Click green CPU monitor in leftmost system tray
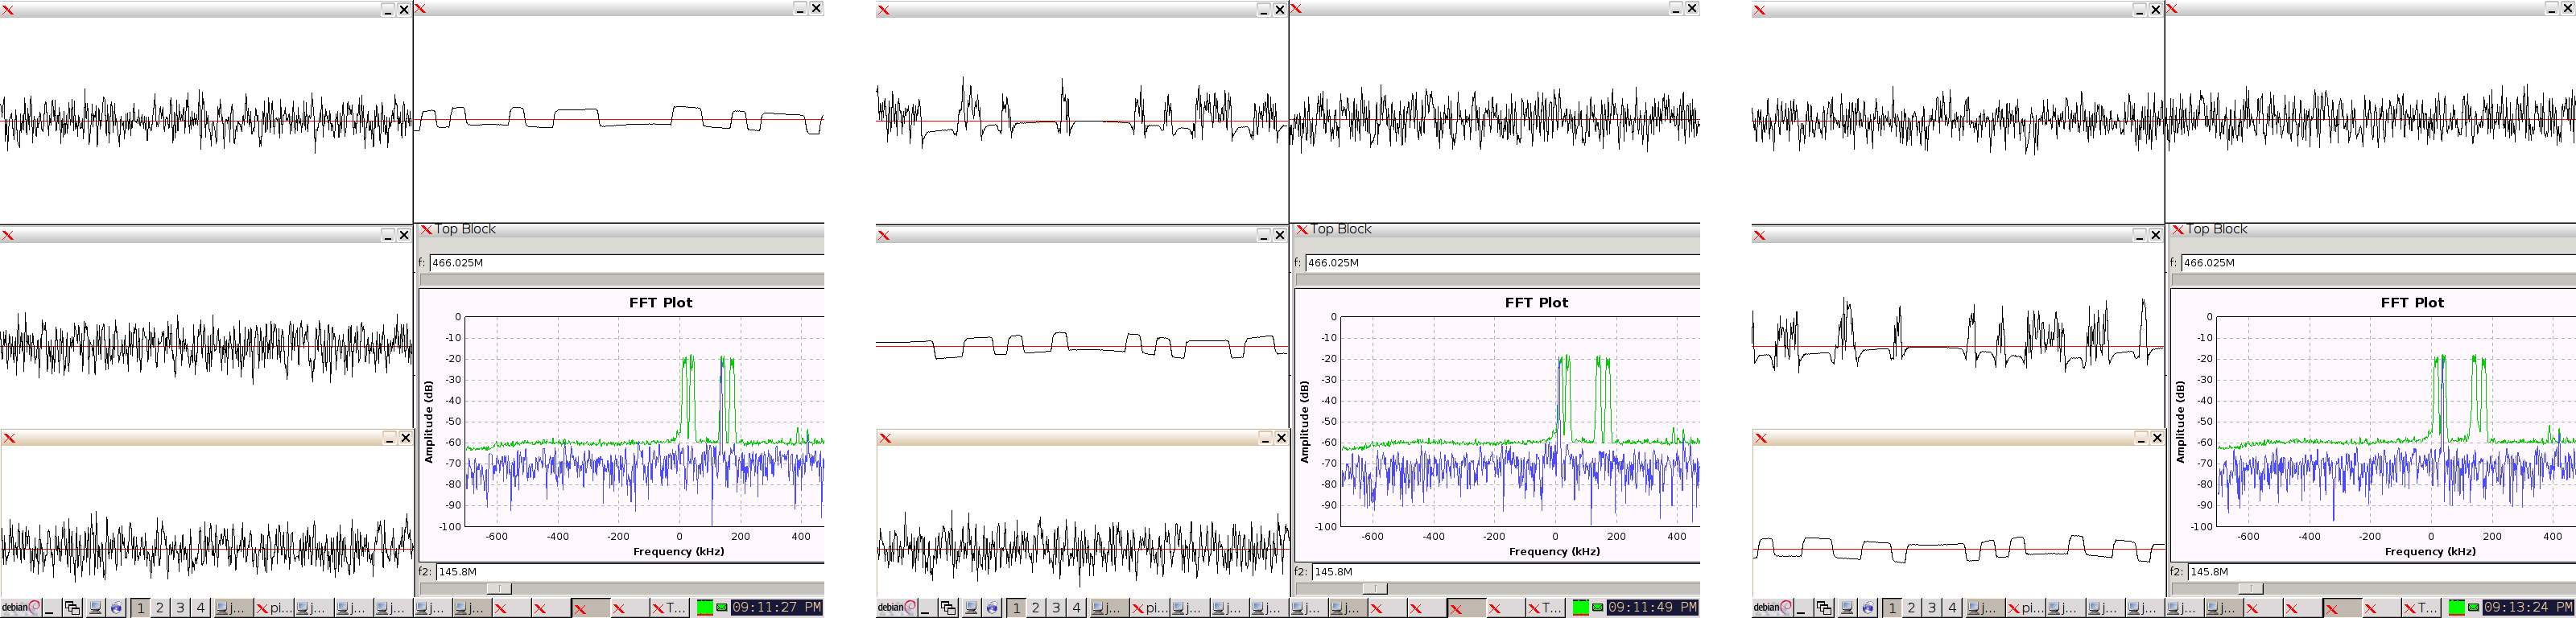 (x=704, y=607)
